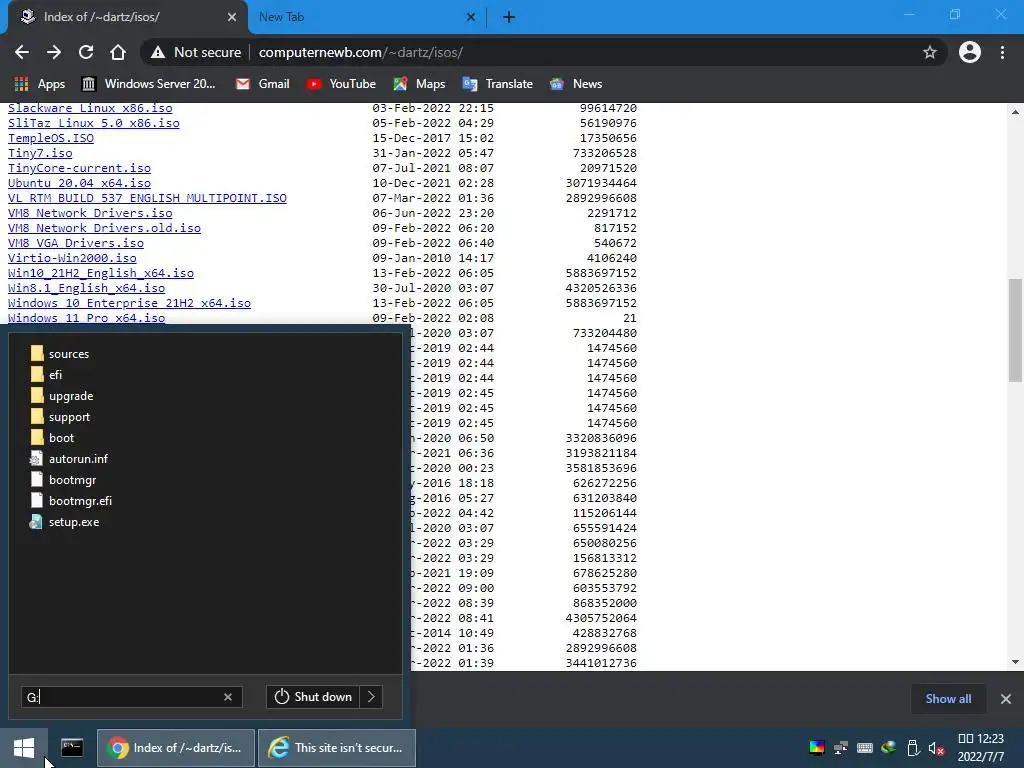Click the network tray icon

(841, 748)
